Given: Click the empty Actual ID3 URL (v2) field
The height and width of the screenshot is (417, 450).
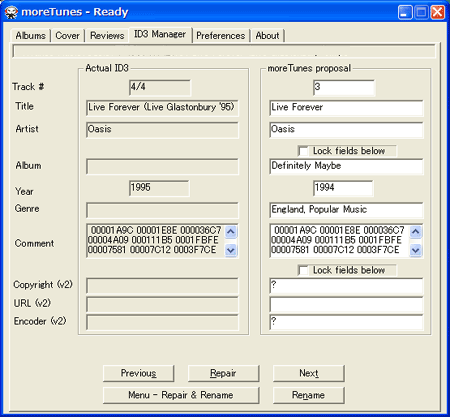Looking at the screenshot, I should tap(162, 305).
